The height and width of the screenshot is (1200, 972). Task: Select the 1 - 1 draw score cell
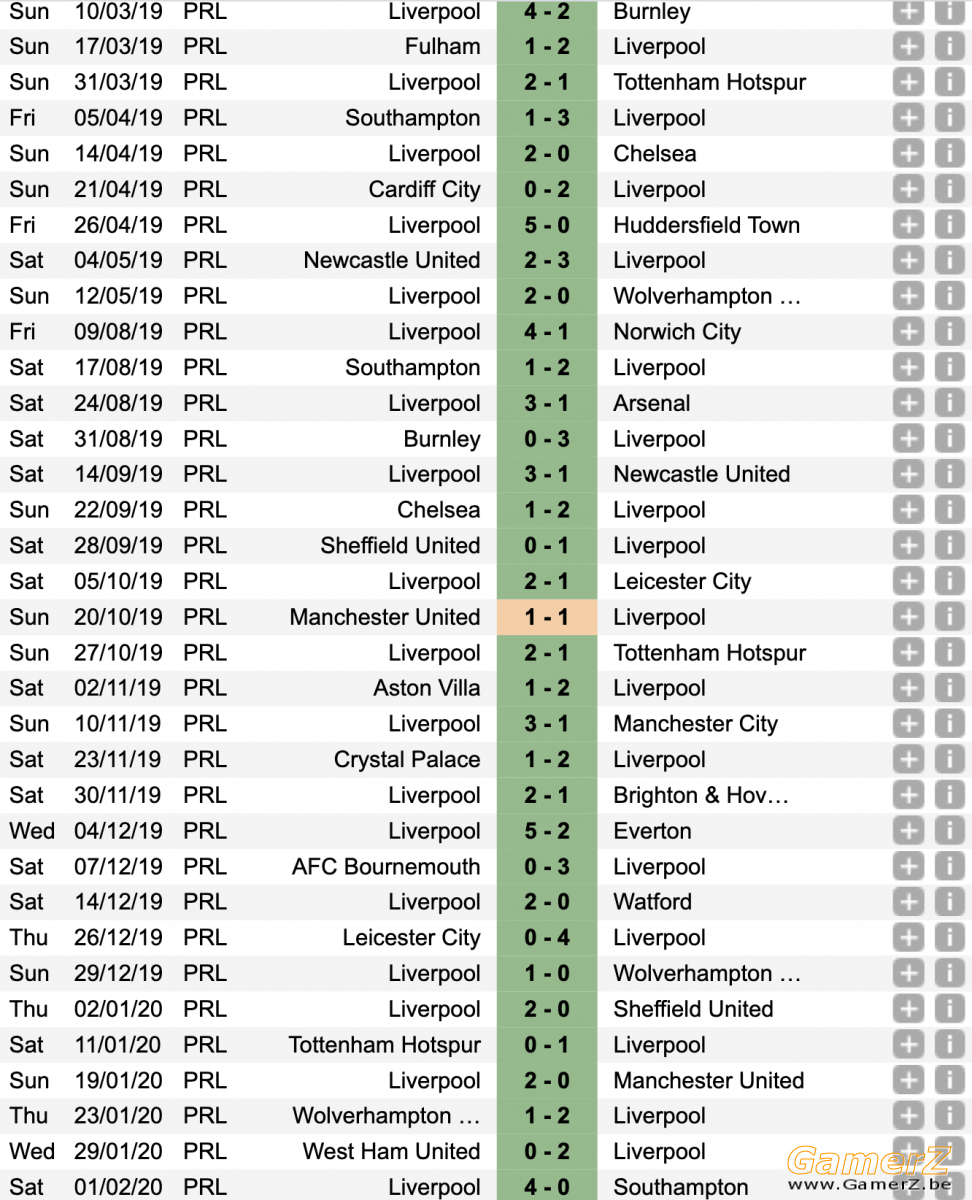[x=547, y=617]
